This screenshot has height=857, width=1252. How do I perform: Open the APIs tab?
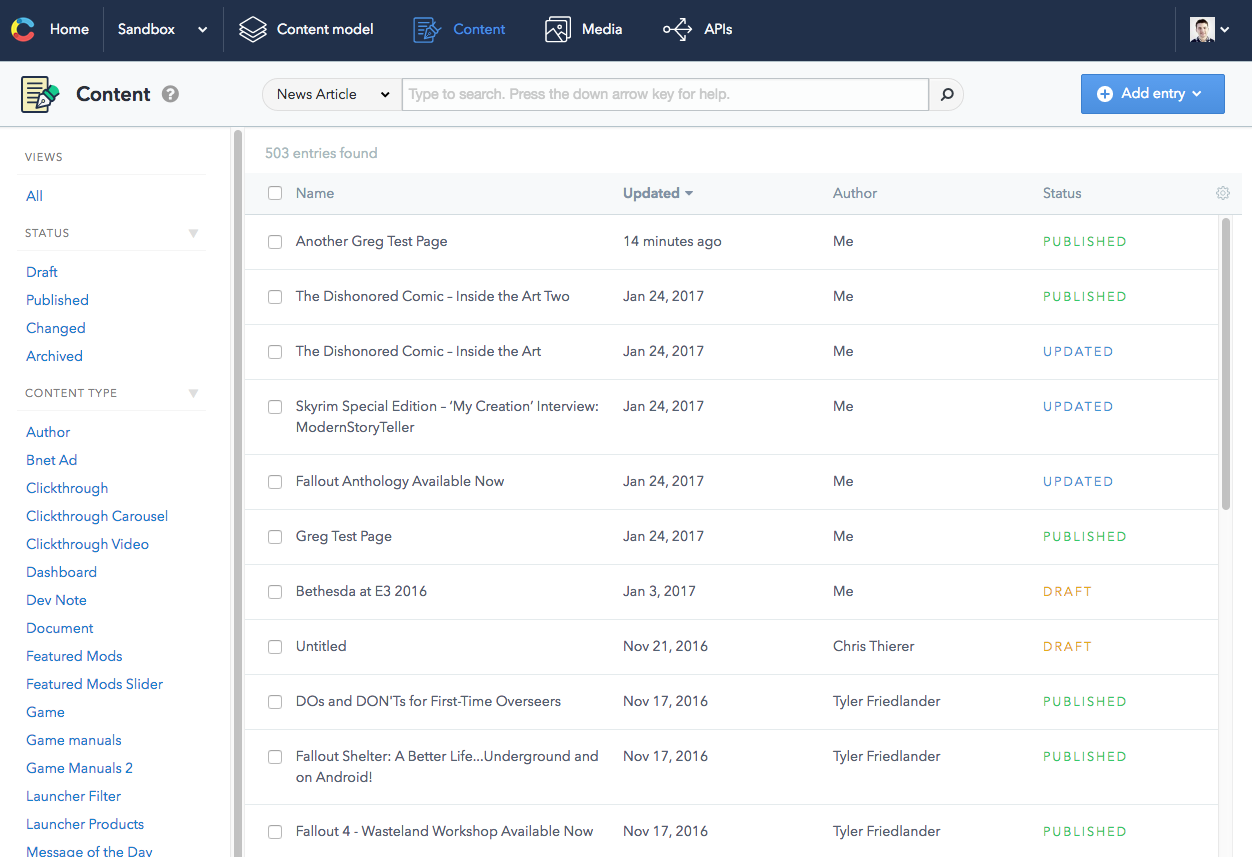(x=698, y=29)
